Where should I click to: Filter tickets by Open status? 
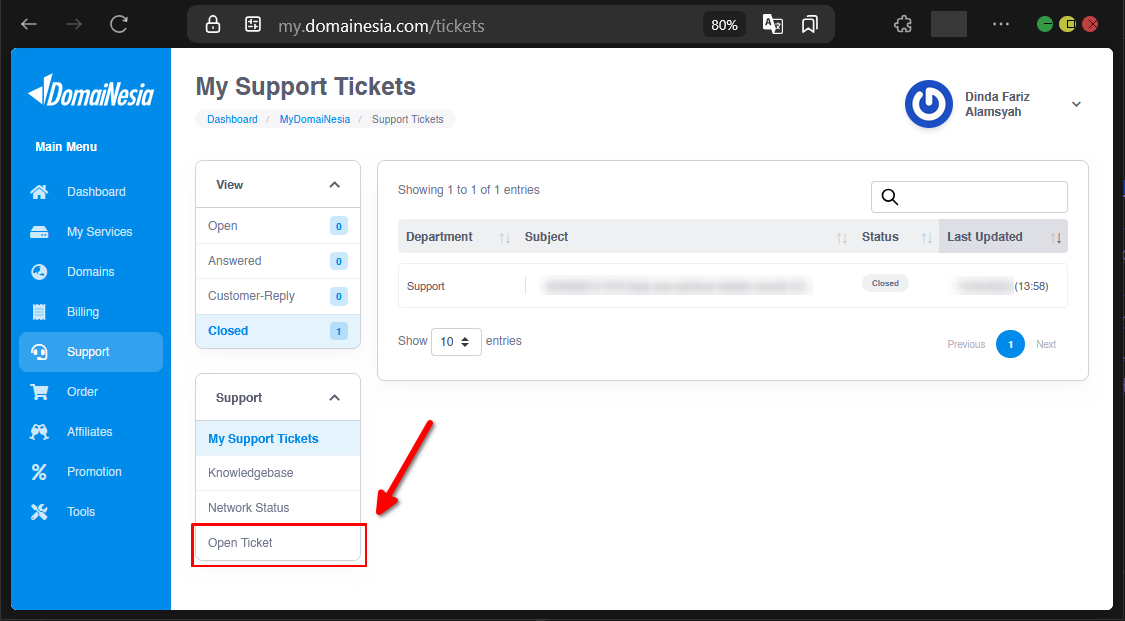[x=278, y=226]
